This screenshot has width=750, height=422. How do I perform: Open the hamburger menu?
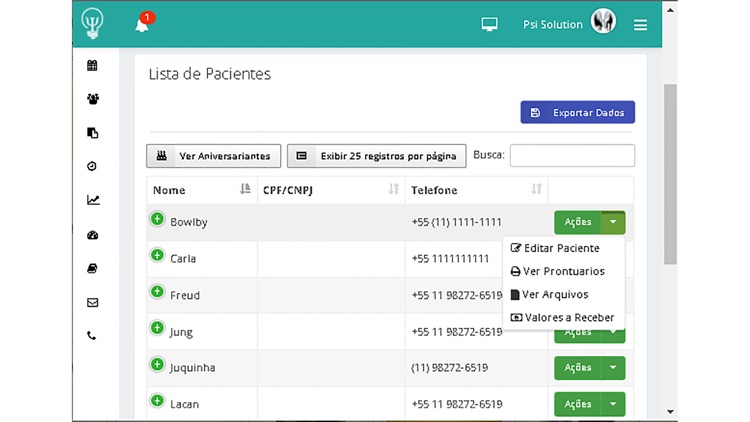point(640,25)
